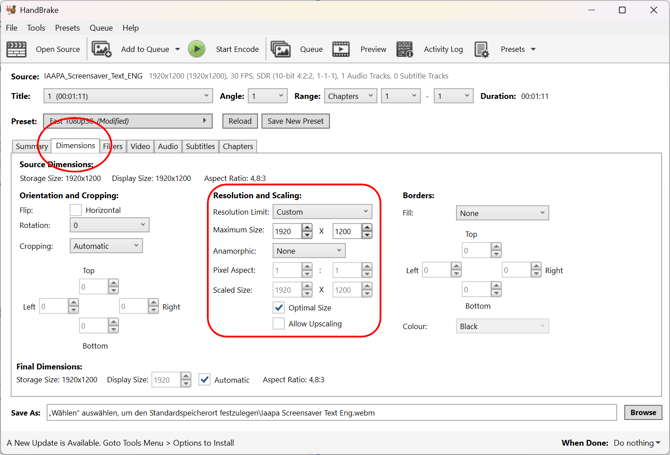Open the Presets menu

pyautogui.click(x=67, y=28)
